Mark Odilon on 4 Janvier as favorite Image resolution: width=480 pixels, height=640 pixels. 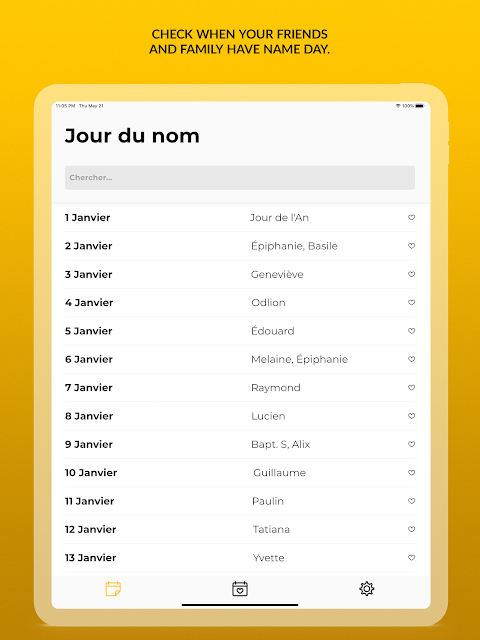(x=411, y=302)
